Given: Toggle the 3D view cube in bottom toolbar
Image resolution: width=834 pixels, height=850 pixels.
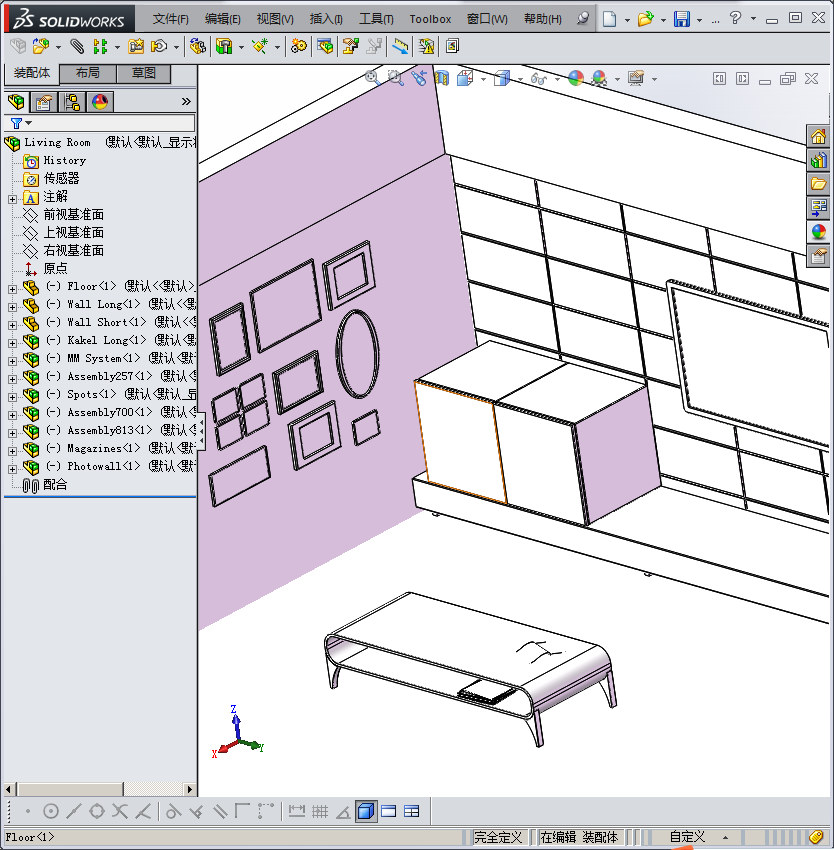Looking at the screenshot, I should (x=366, y=811).
